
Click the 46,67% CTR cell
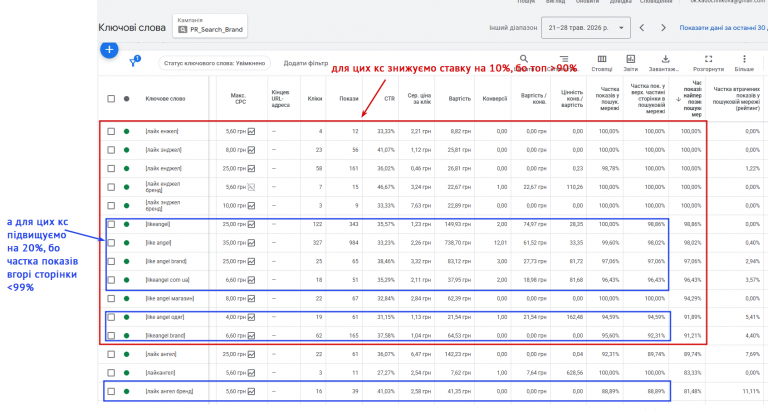click(386, 187)
